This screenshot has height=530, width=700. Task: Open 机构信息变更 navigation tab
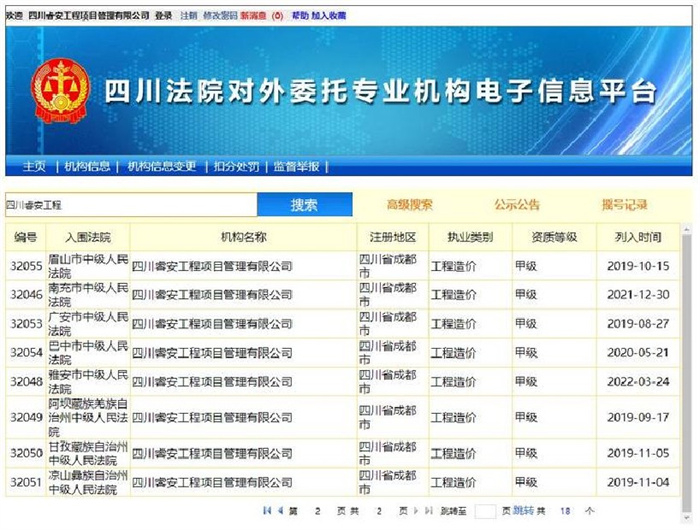(x=162, y=167)
